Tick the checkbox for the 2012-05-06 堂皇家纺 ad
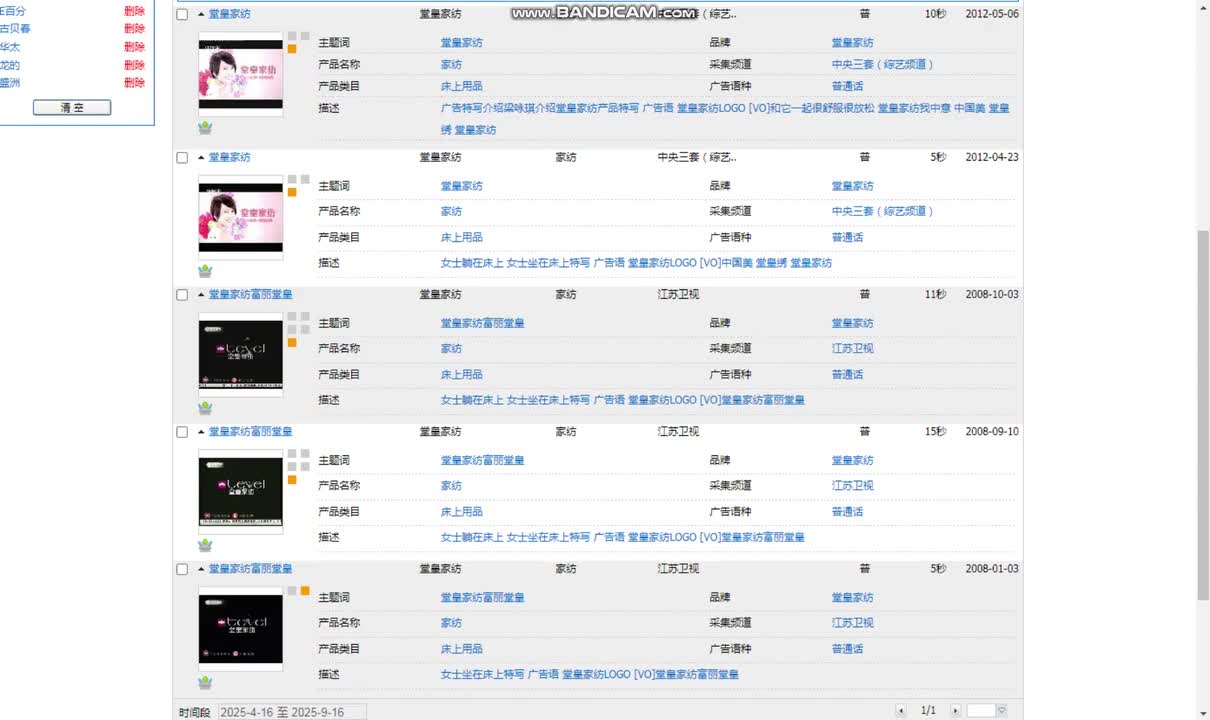Screen dimensions: 1210x720 click(182, 15)
